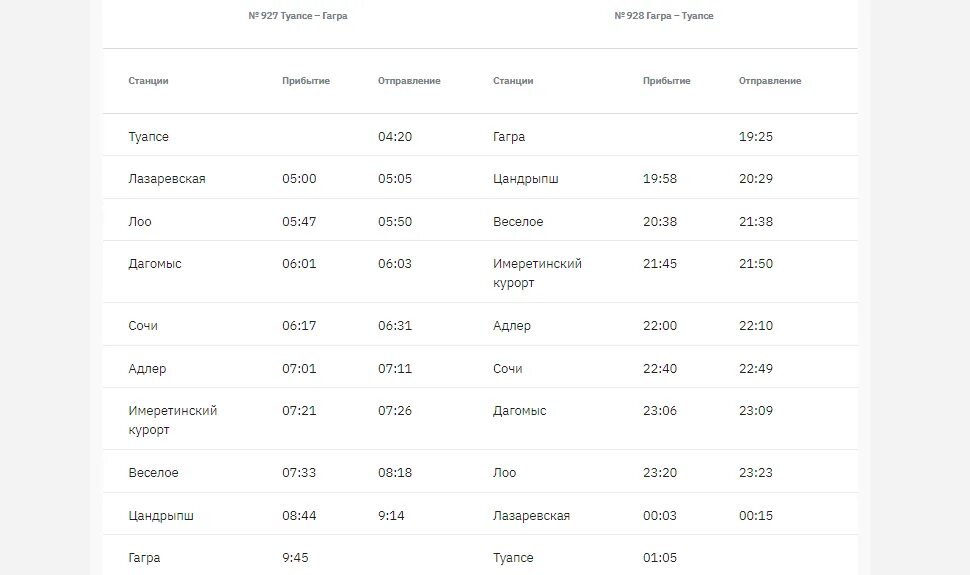Select the Лоо arrival time 05:47
The width and height of the screenshot is (970, 575).
(299, 222)
